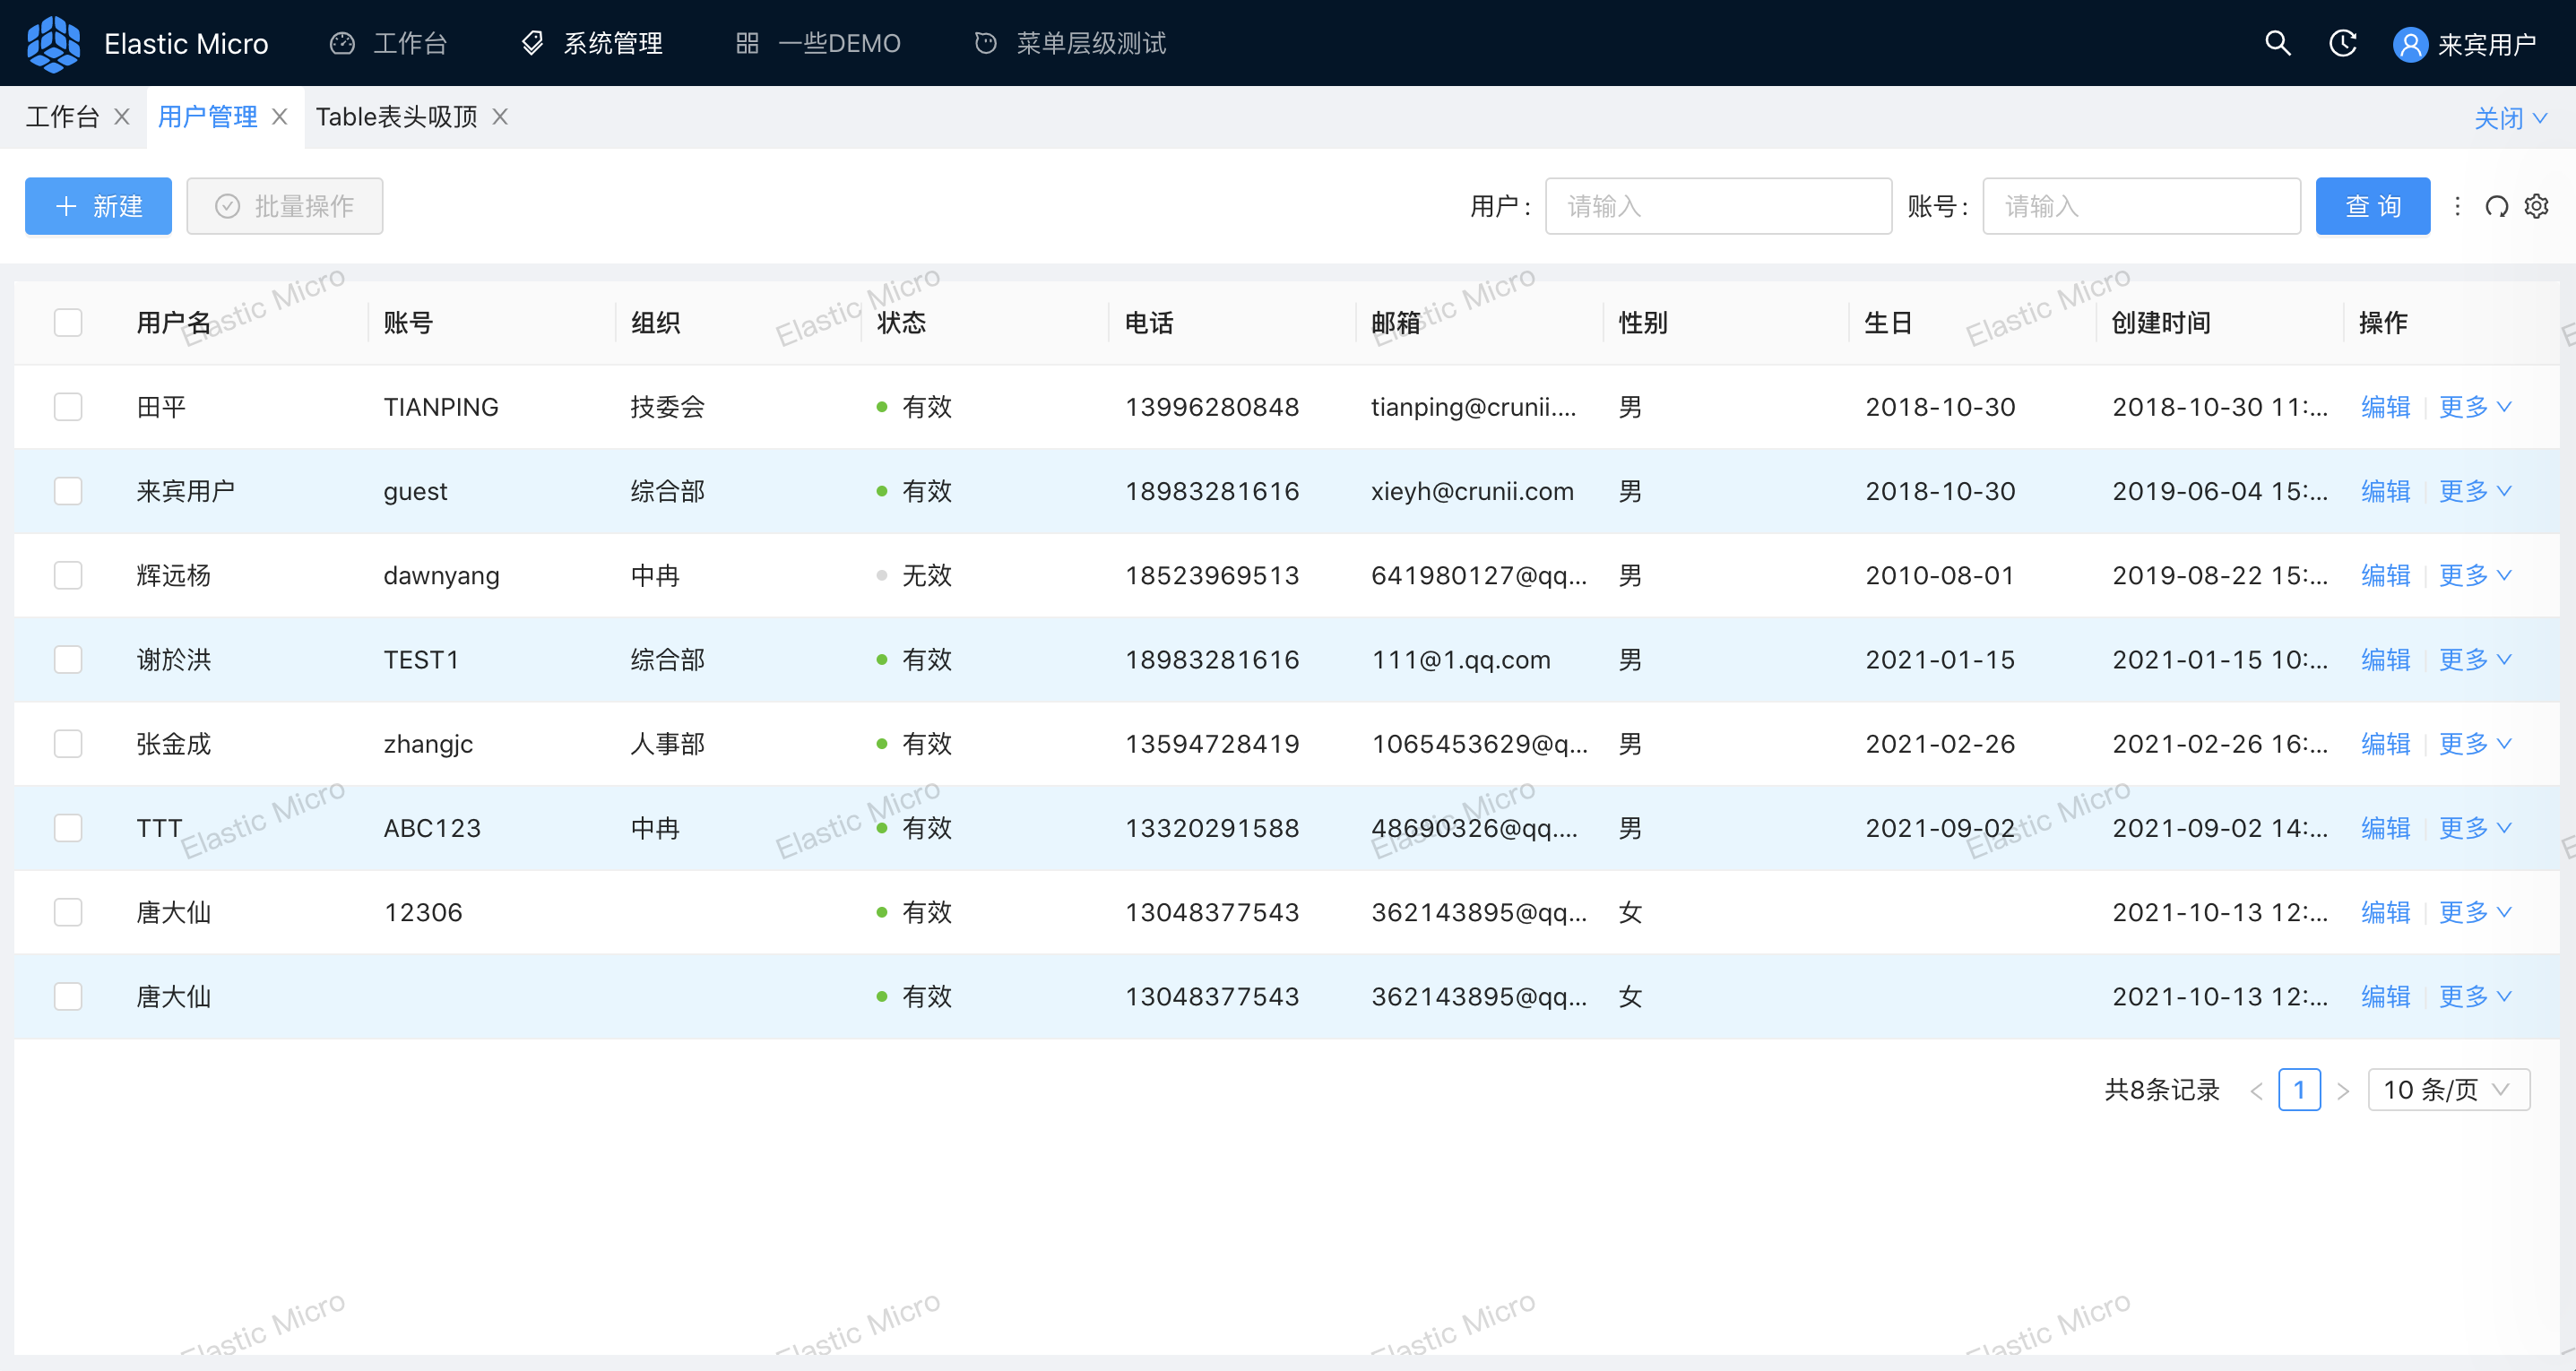Focus the 用户 search input field
The image size is (2576, 1371).
1717,207
